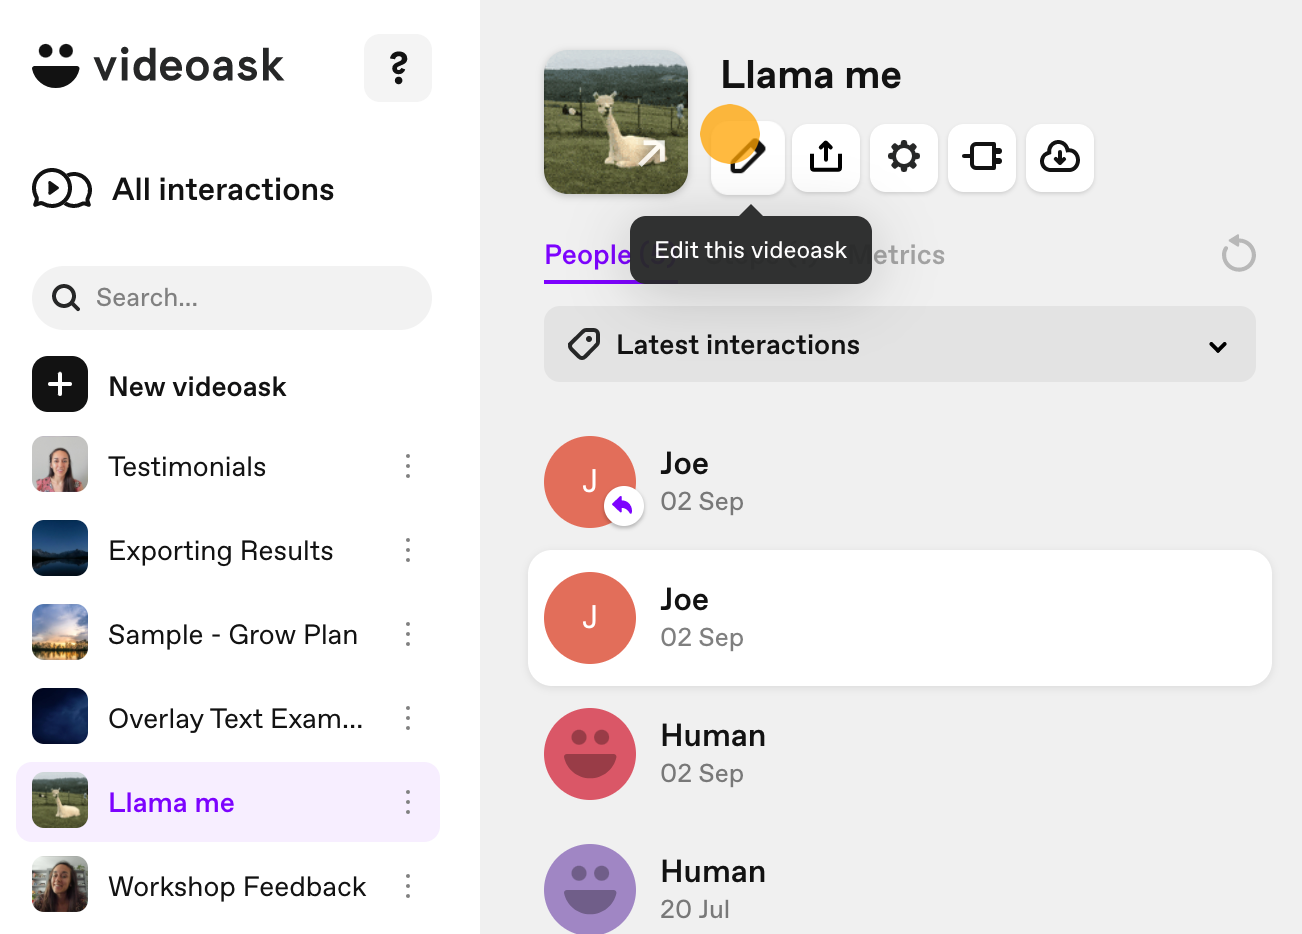Click the purple reply arrow badge
Screen dimensions: 1302x934
(x=623, y=506)
